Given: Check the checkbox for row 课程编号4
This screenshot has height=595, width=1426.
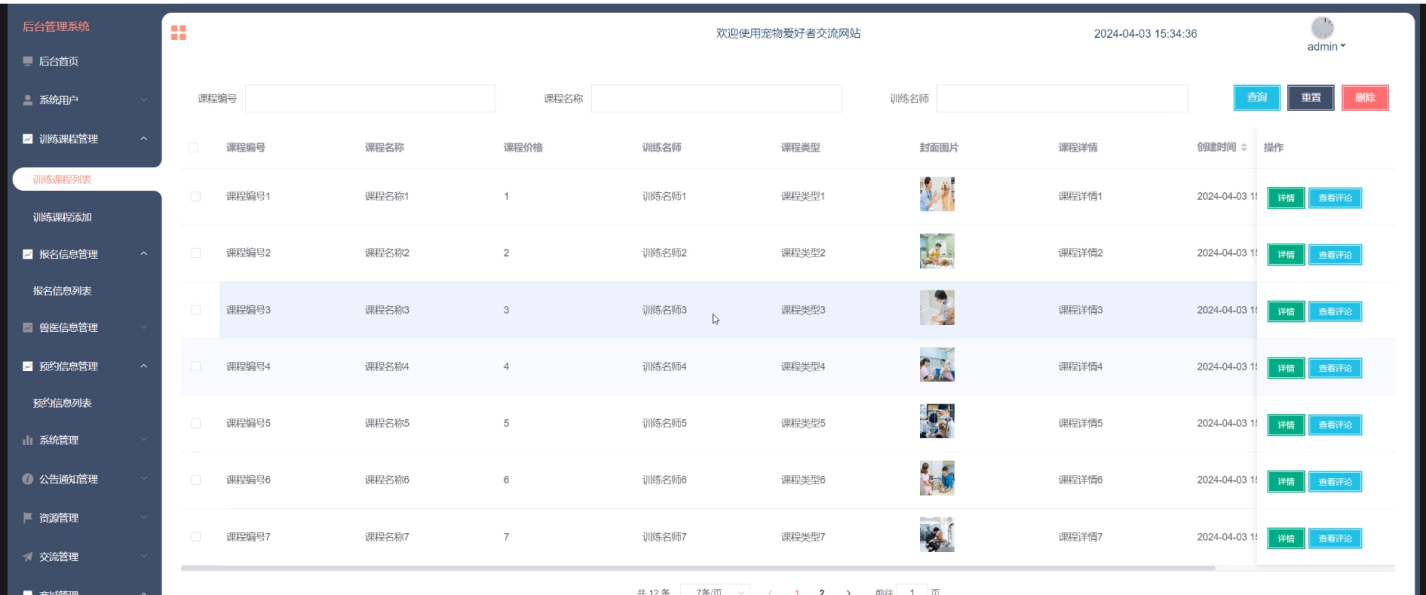Looking at the screenshot, I should (196, 367).
